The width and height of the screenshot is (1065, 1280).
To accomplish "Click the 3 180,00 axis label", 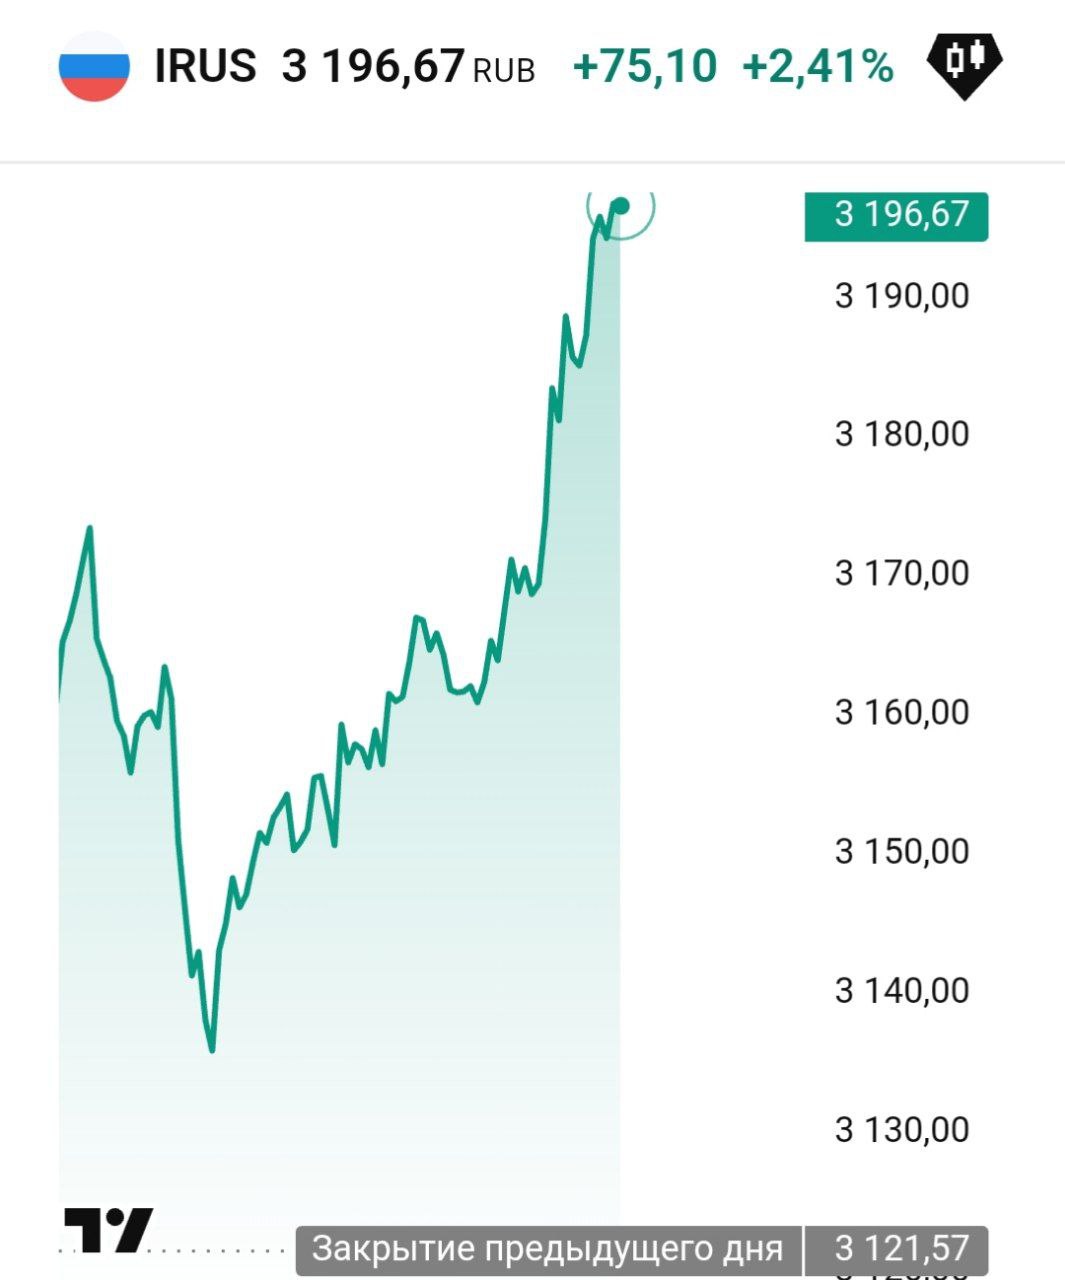I will tap(902, 434).
